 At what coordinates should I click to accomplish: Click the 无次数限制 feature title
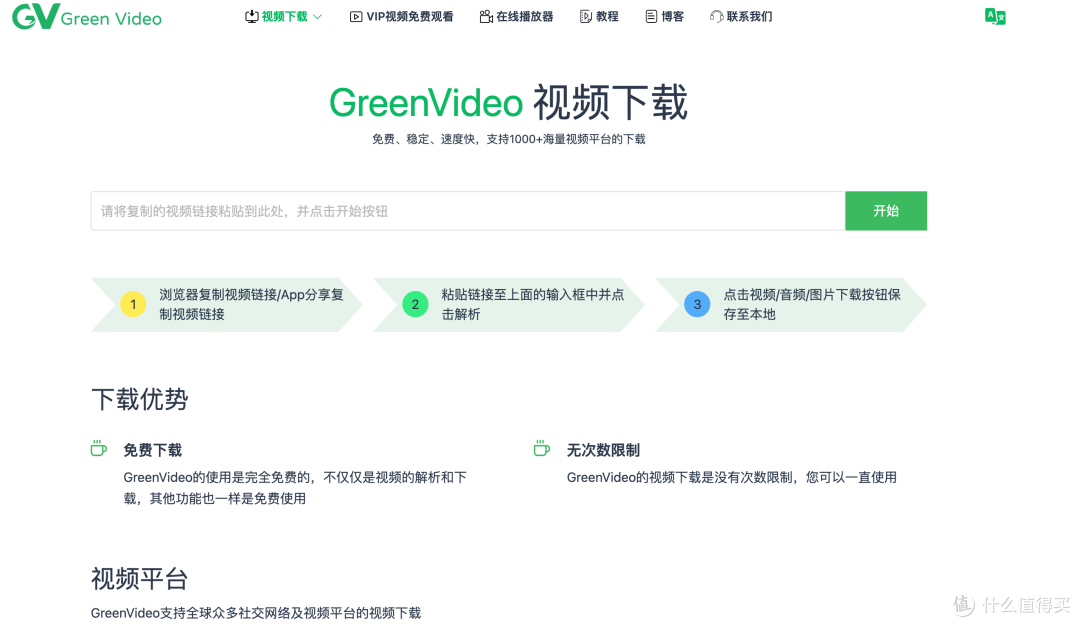point(603,451)
